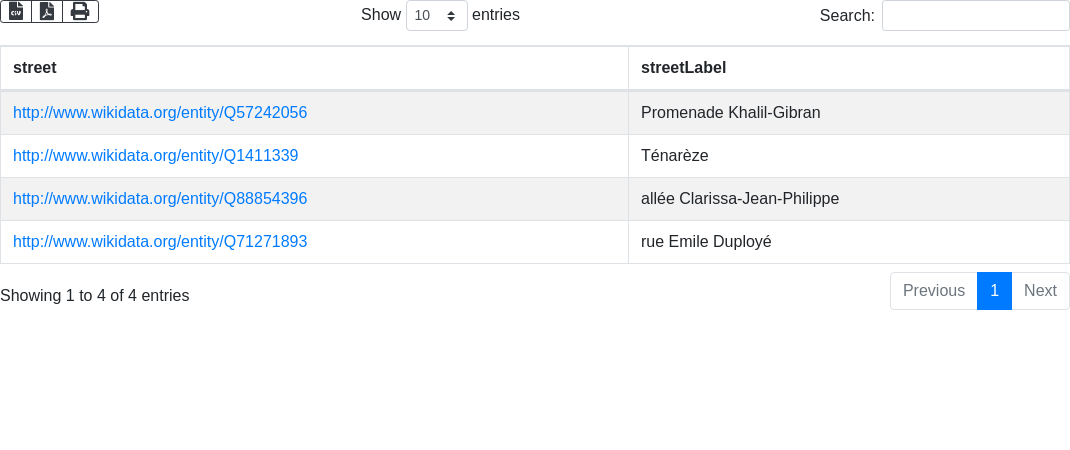Viewport: 1070px width, 450px height.
Task: Go to the Previous page
Action: pos(933,291)
